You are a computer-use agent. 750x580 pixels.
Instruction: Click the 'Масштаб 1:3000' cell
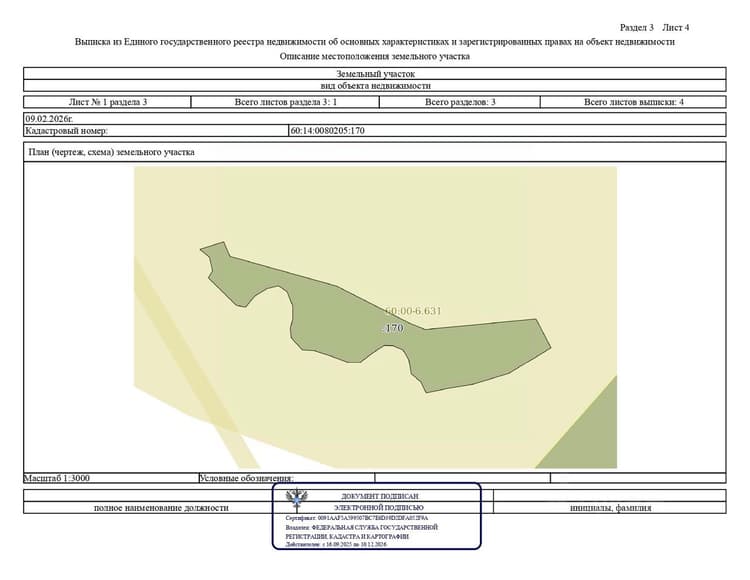pyautogui.click(x=111, y=478)
